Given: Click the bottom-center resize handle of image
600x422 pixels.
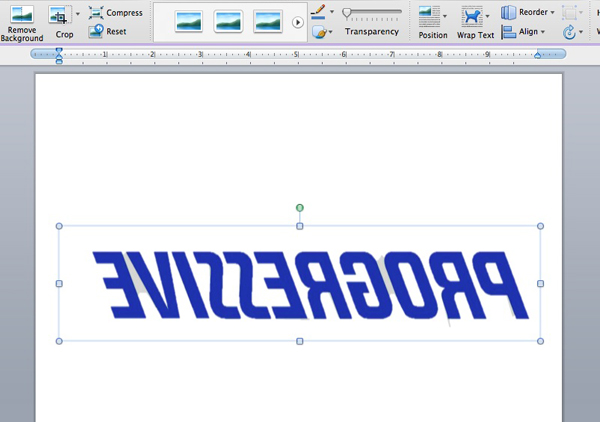Looking at the screenshot, I should (x=300, y=341).
